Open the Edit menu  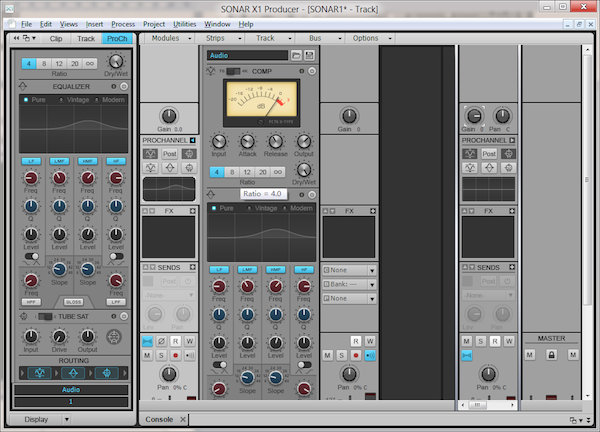click(46, 24)
